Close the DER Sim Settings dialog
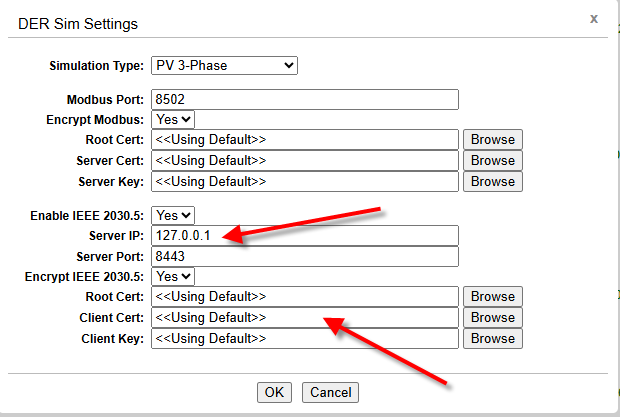Viewport: 620px width, 417px height. (x=594, y=19)
